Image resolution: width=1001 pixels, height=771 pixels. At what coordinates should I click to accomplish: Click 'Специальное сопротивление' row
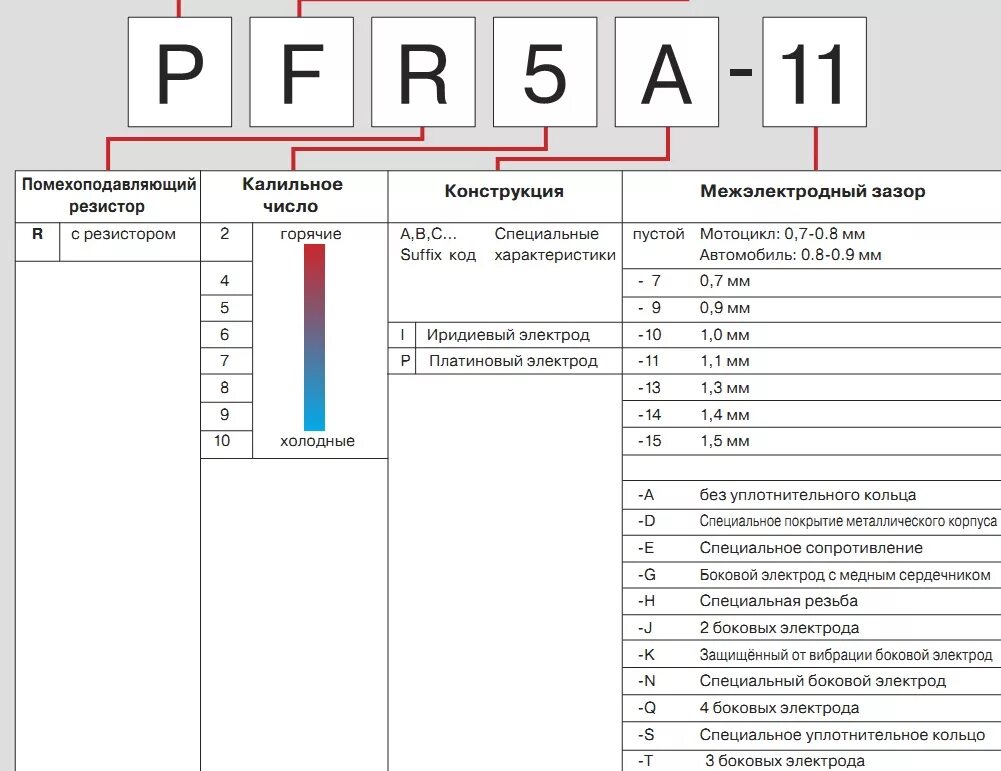[811, 548]
